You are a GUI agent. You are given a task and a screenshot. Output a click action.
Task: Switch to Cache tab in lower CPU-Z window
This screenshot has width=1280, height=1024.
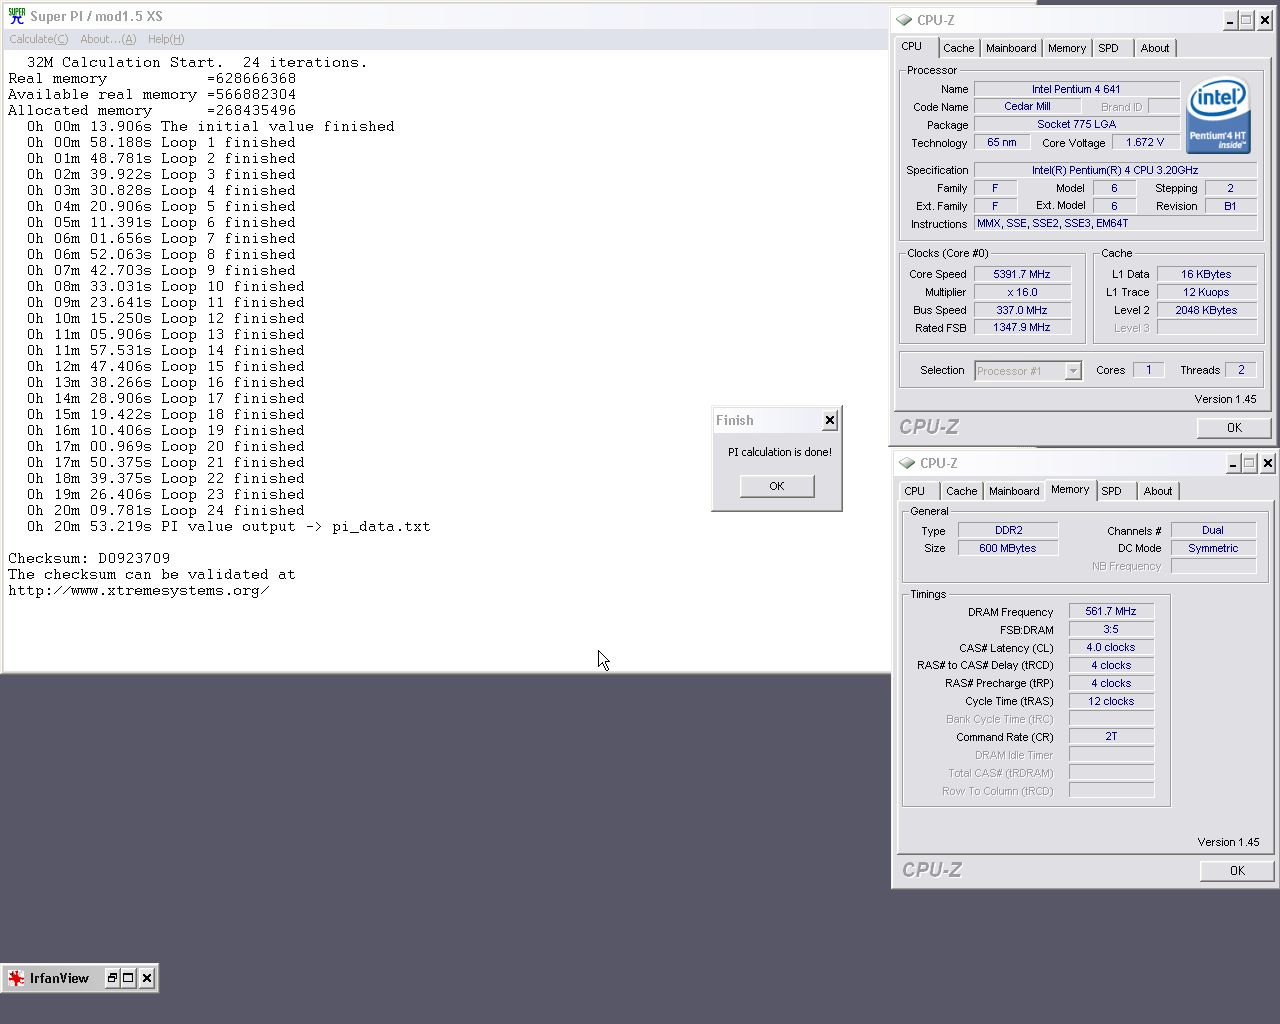pyautogui.click(x=961, y=491)
